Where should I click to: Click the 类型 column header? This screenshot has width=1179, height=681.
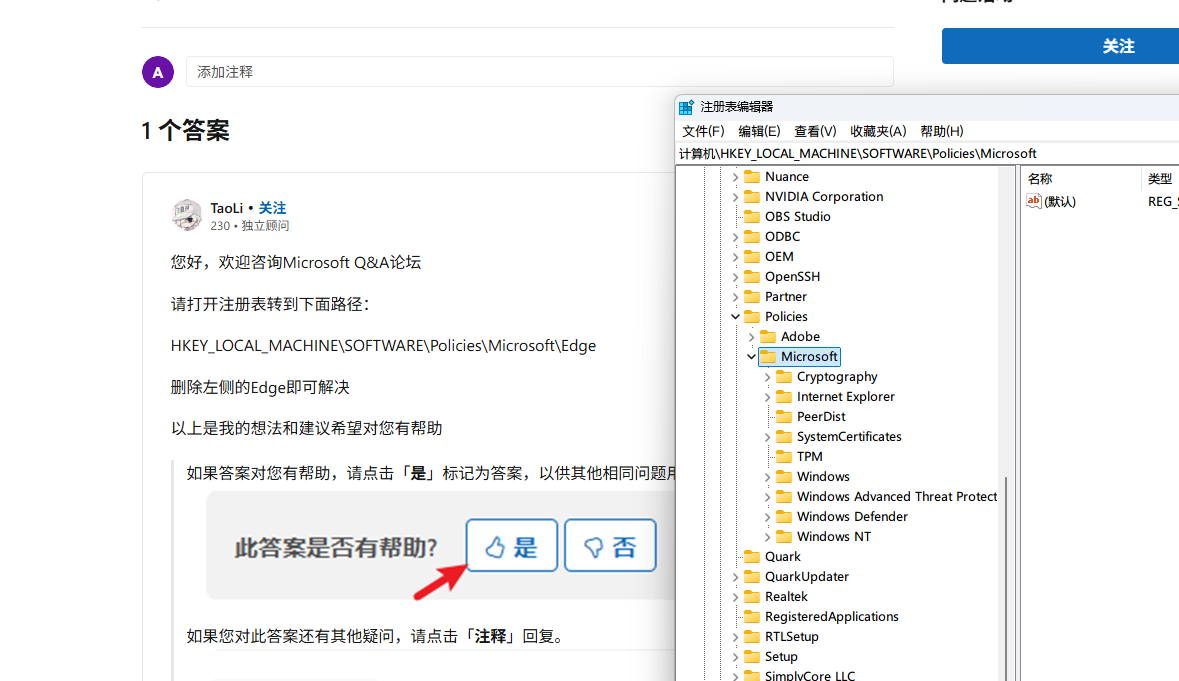tap(1160, 179)
